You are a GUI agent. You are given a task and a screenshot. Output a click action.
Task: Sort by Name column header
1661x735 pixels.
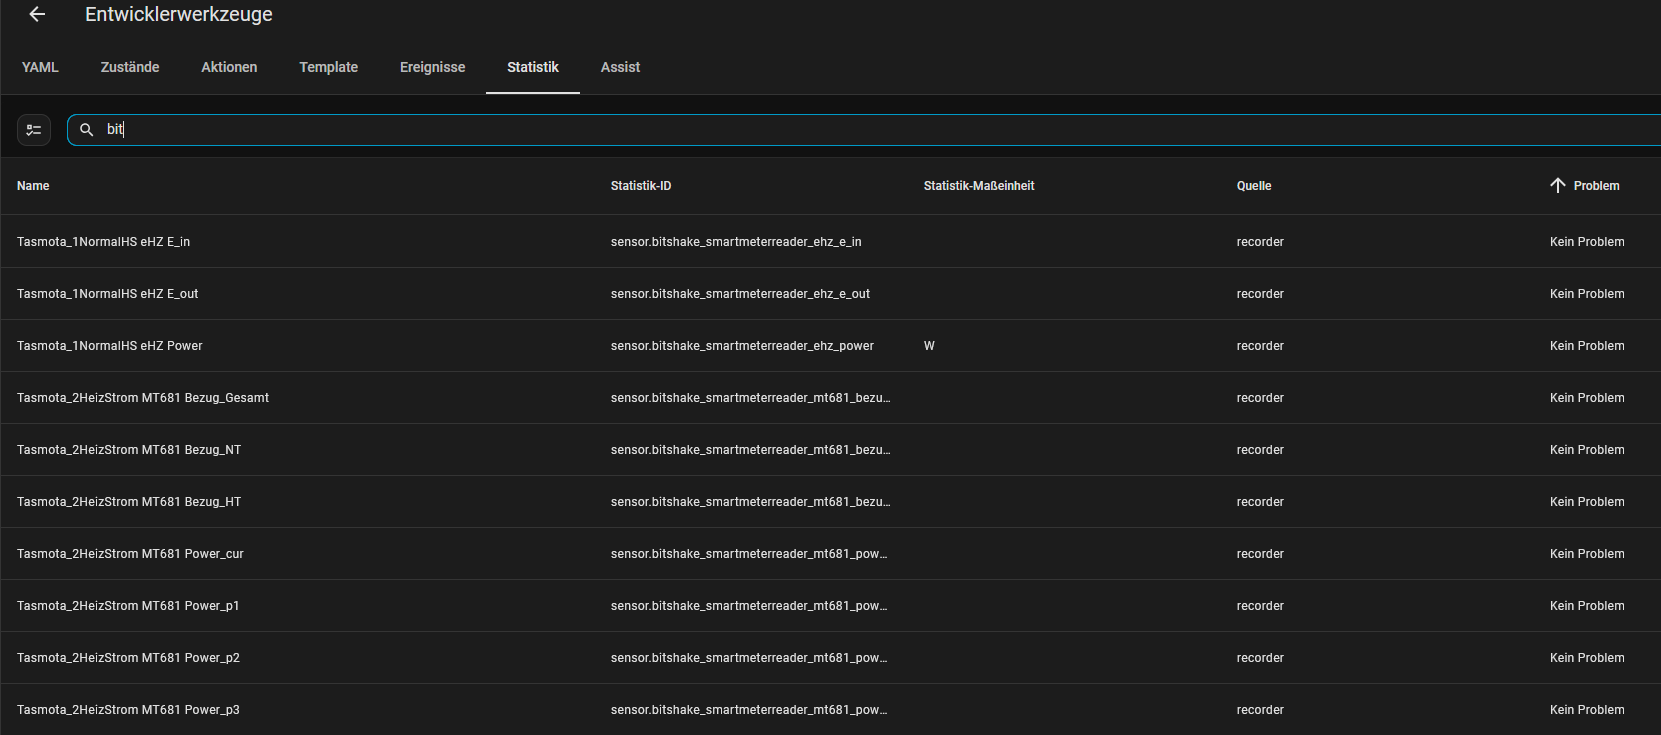[x=33, y=186]
